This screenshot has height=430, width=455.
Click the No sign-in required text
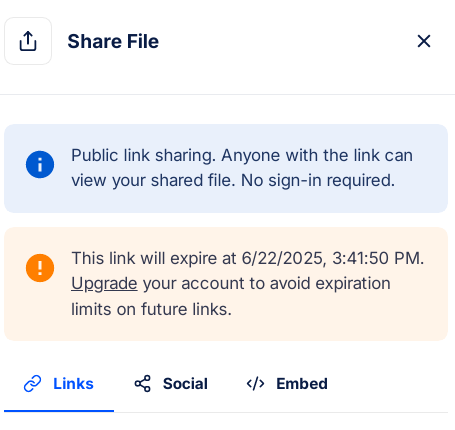(x=318, y=181)
